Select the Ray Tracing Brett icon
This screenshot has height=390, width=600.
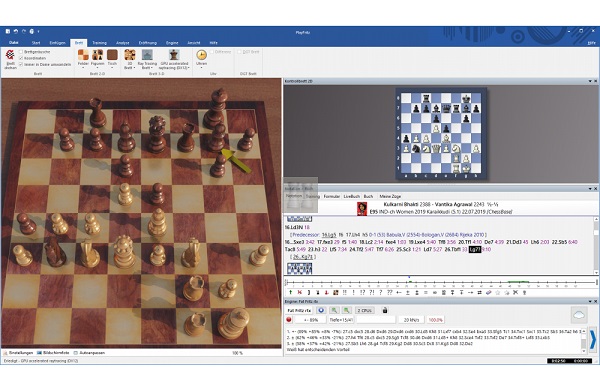click(147, 59)
